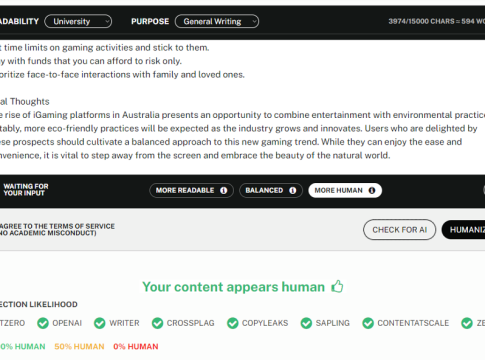Click the red 0% HUMAN legend
The width and height of the screenshot is (485, 360).
pyautogui.click(x=136, y=347)
